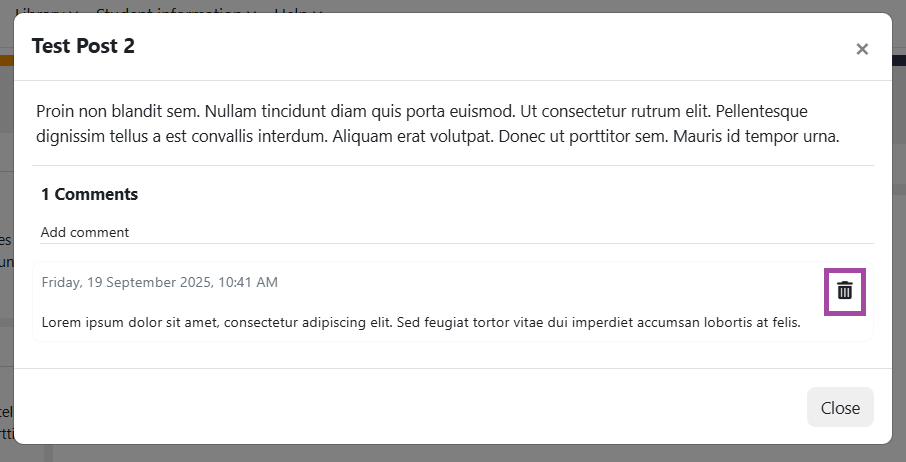Dismiss the dialog with the X icon
The height and width of the screenshot is (462, 906).
pos(862,49)
